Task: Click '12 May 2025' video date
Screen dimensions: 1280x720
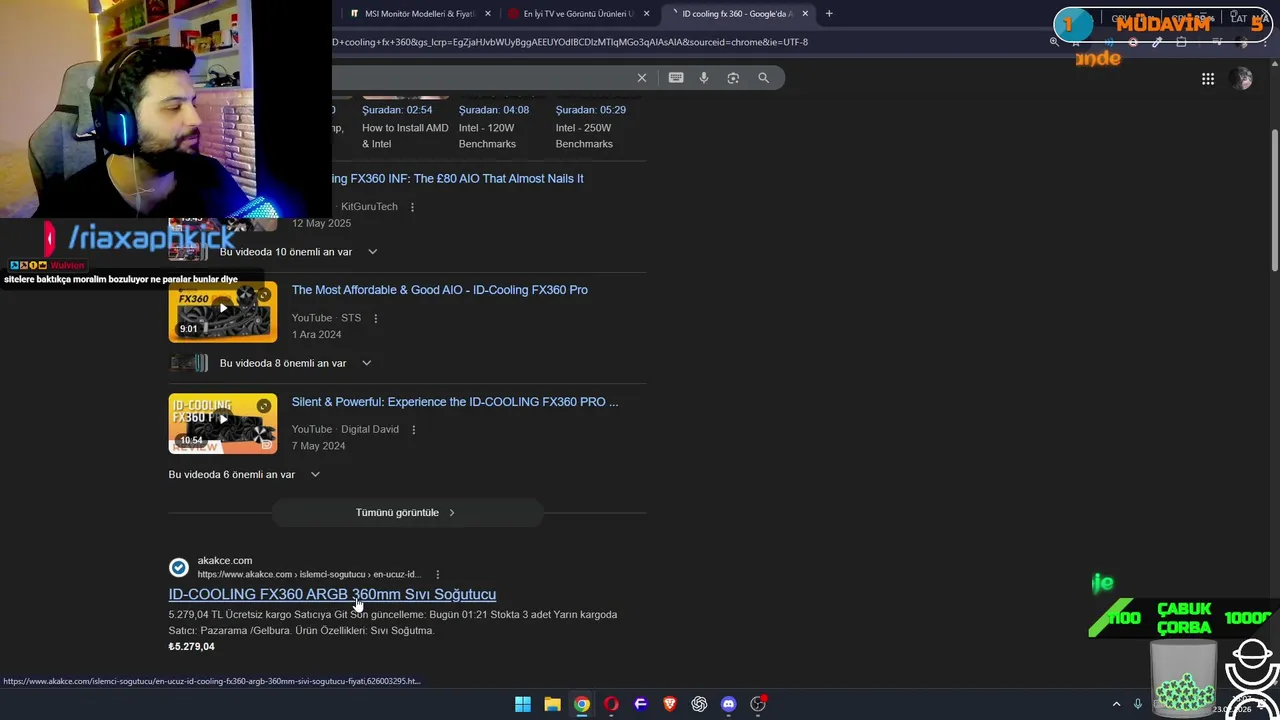Action: [321, 223]
